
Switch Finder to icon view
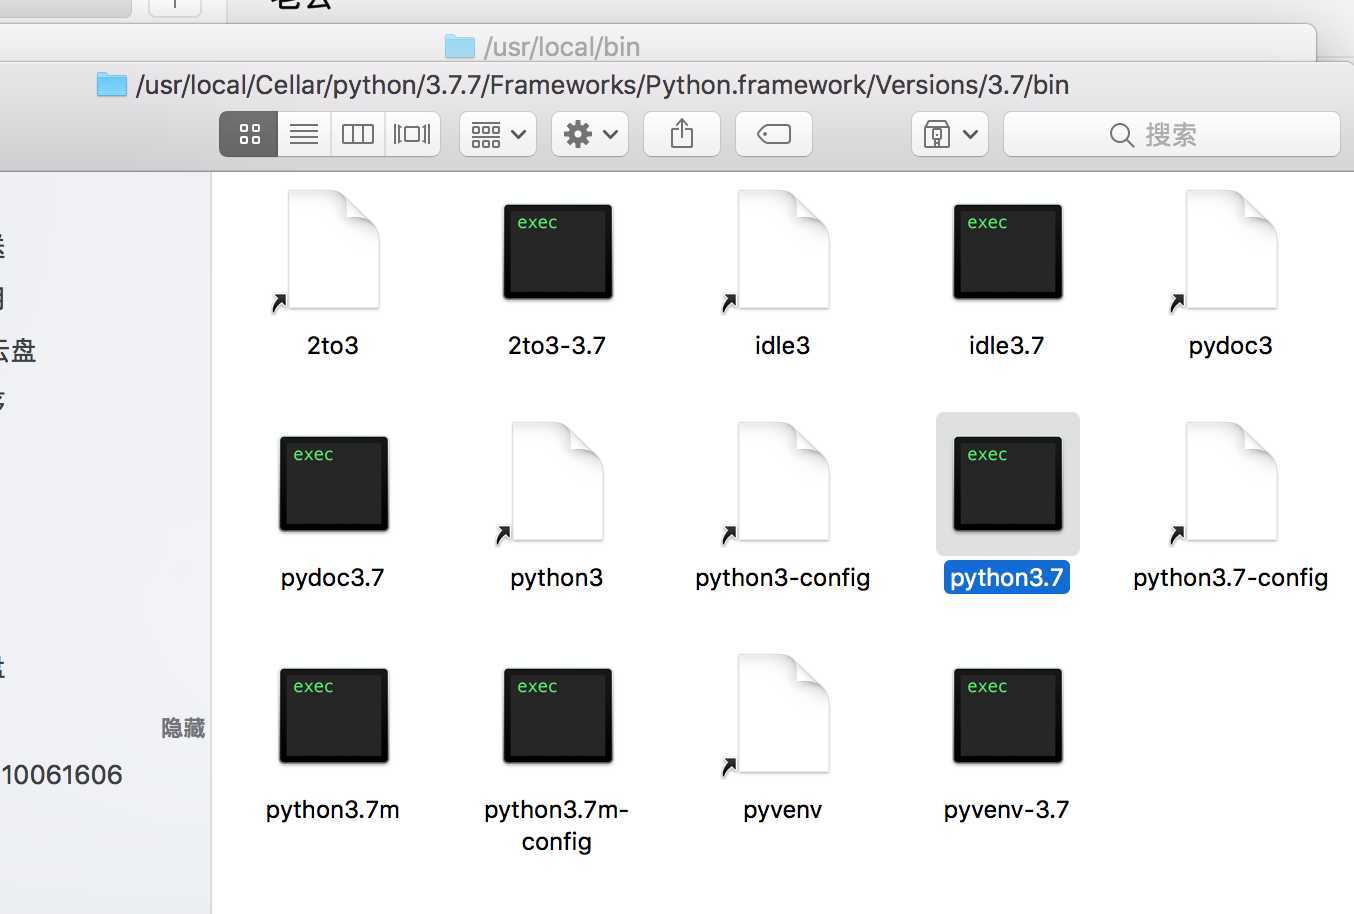click(249, 134)
